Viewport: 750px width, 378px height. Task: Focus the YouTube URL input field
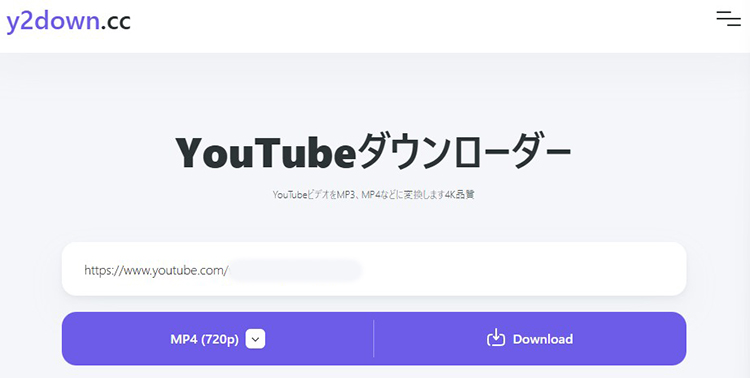374,269
